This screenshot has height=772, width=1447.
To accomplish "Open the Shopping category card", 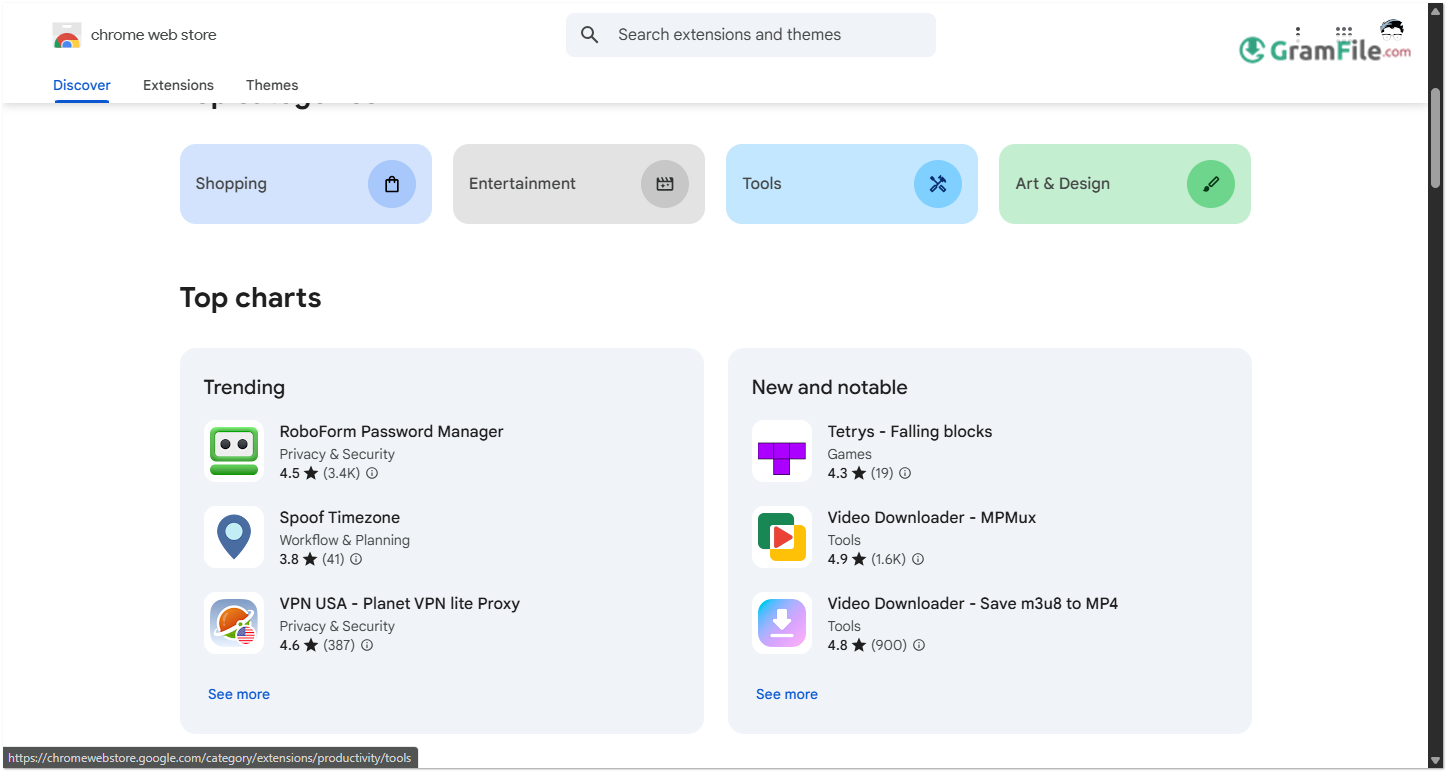I will [x=306, y=184].
